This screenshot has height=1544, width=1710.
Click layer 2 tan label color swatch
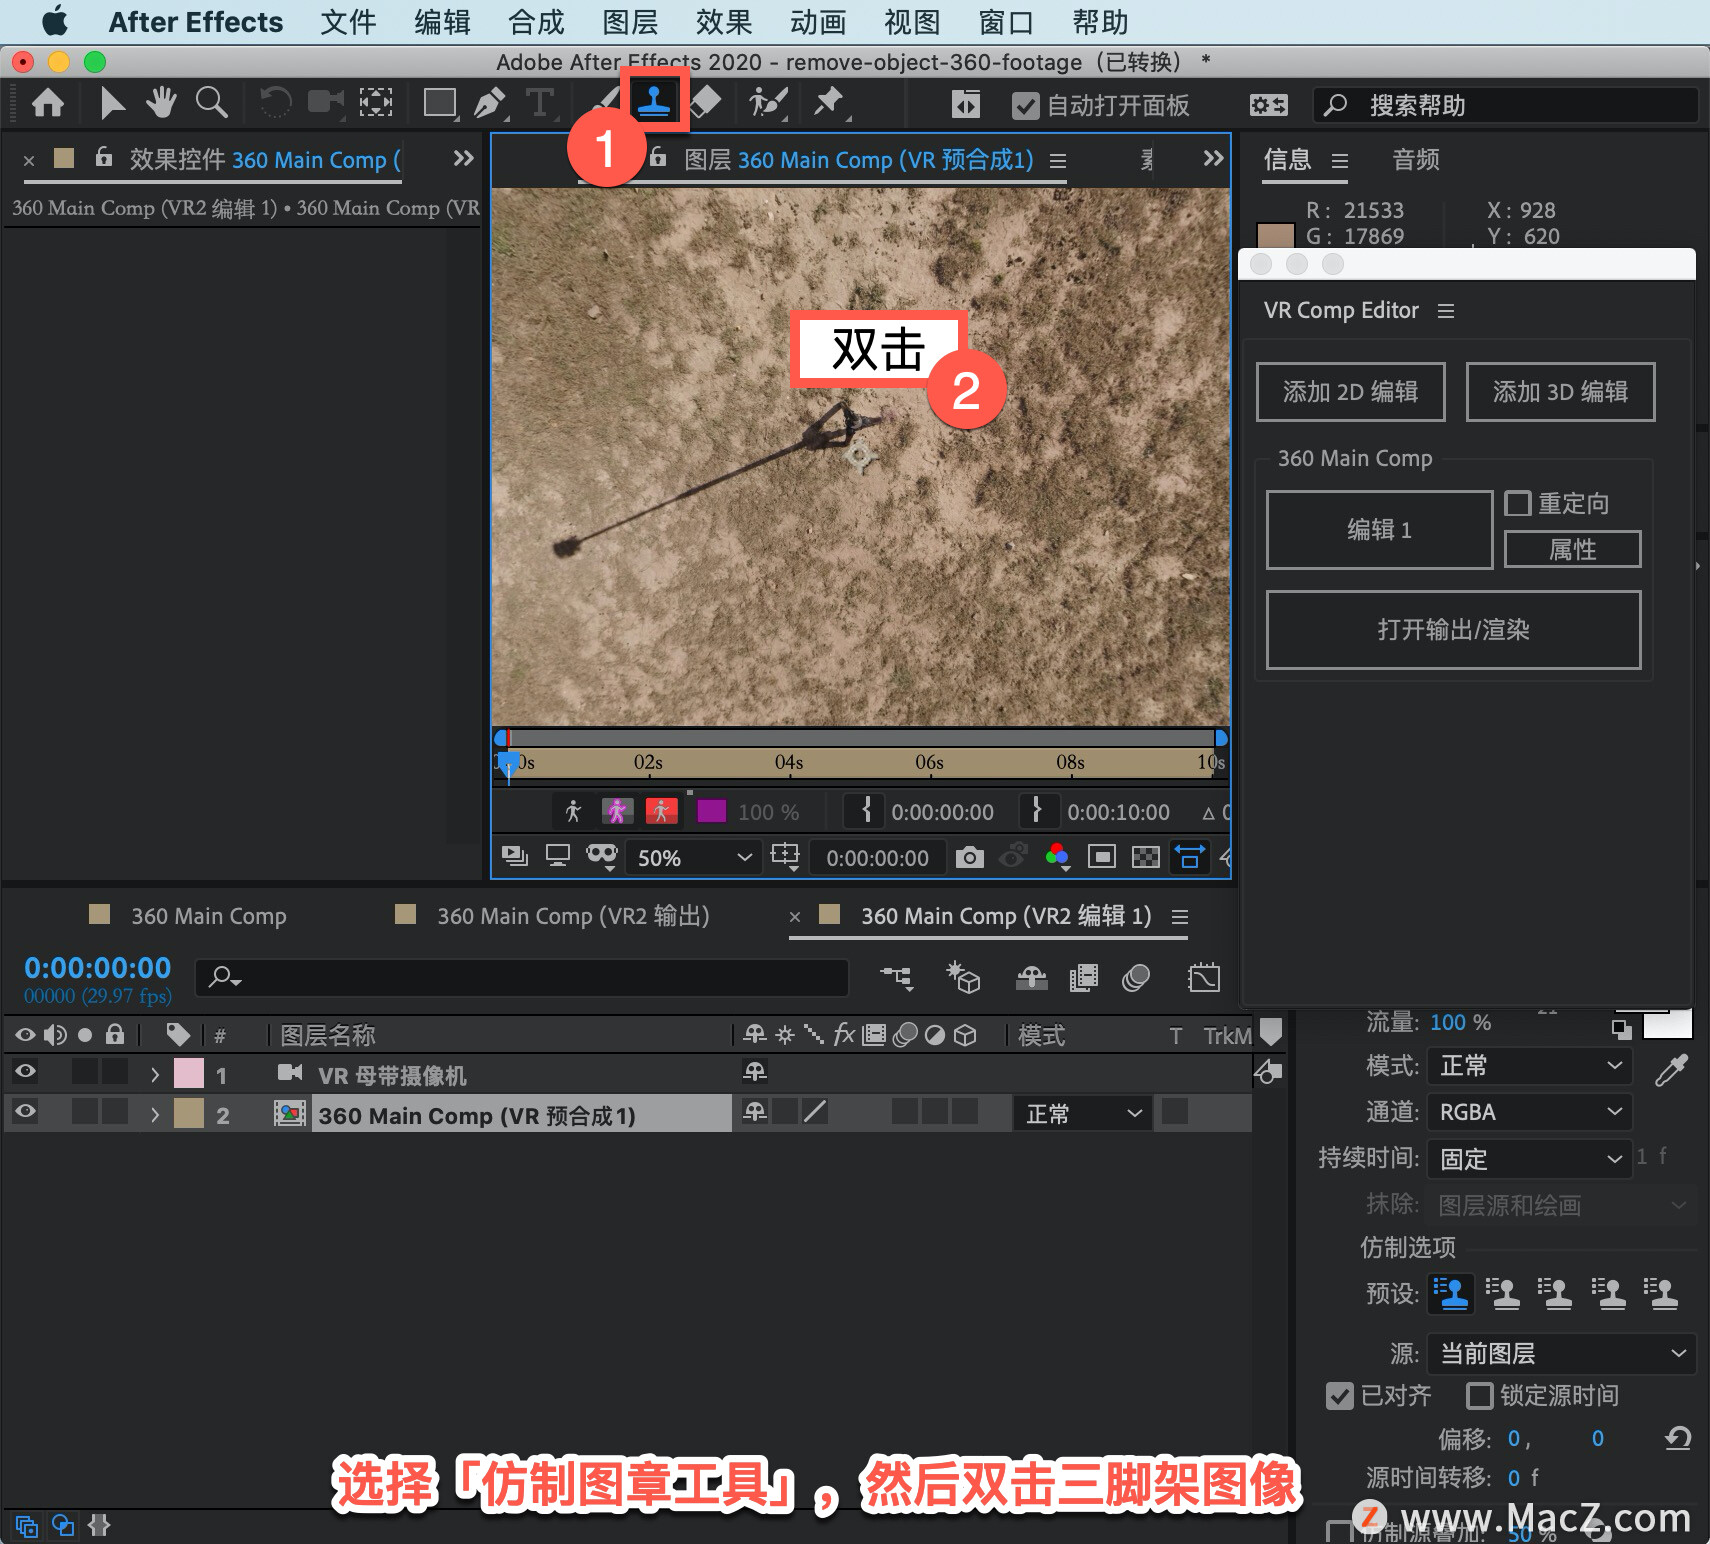(x=188, y=1114)
